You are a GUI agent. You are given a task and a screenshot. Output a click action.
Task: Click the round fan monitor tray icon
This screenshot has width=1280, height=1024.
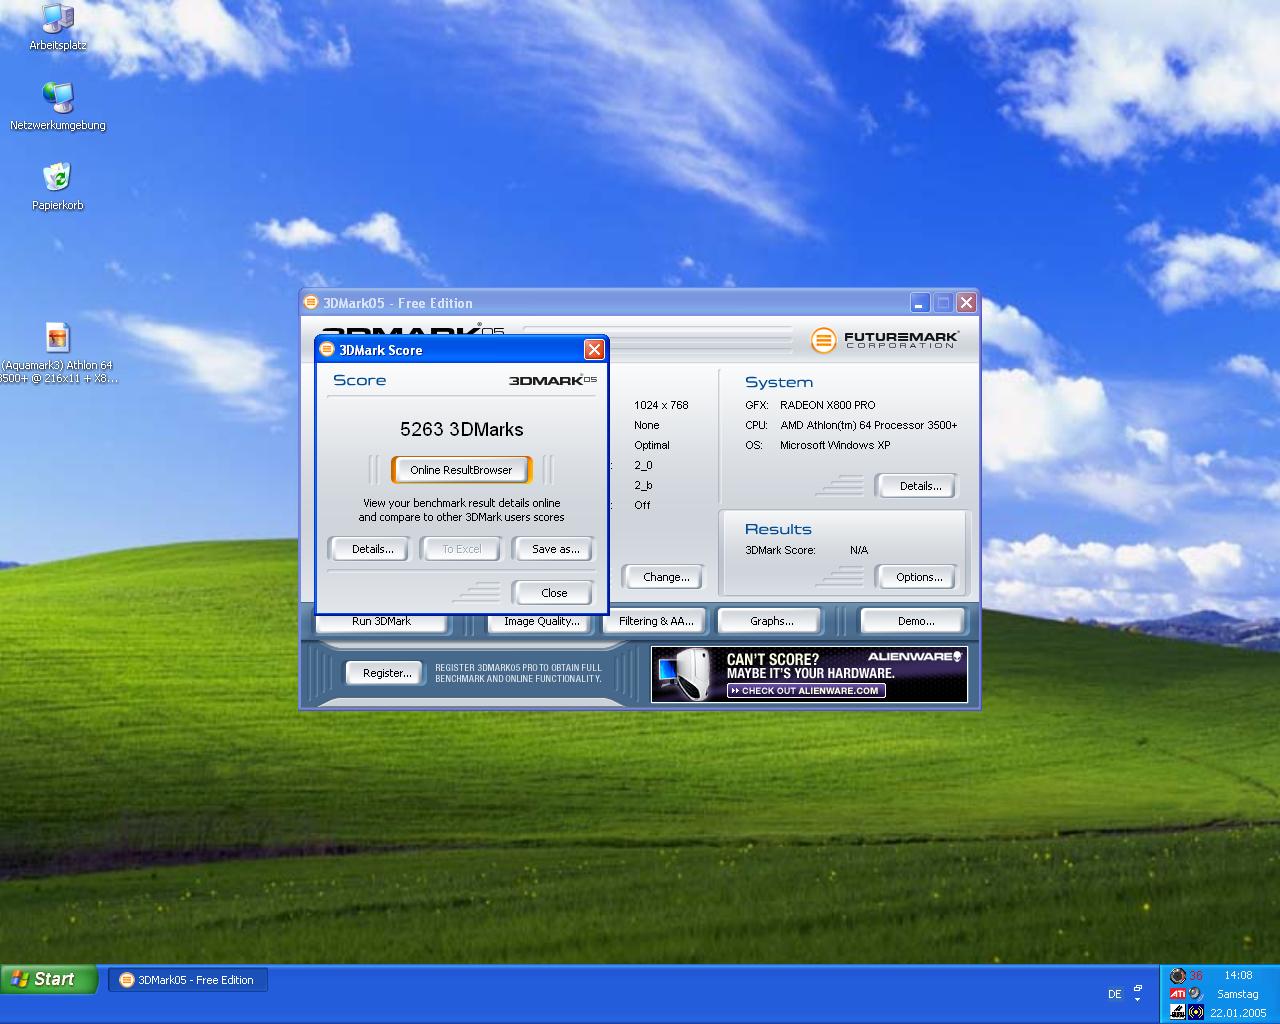pos(1178,976)
